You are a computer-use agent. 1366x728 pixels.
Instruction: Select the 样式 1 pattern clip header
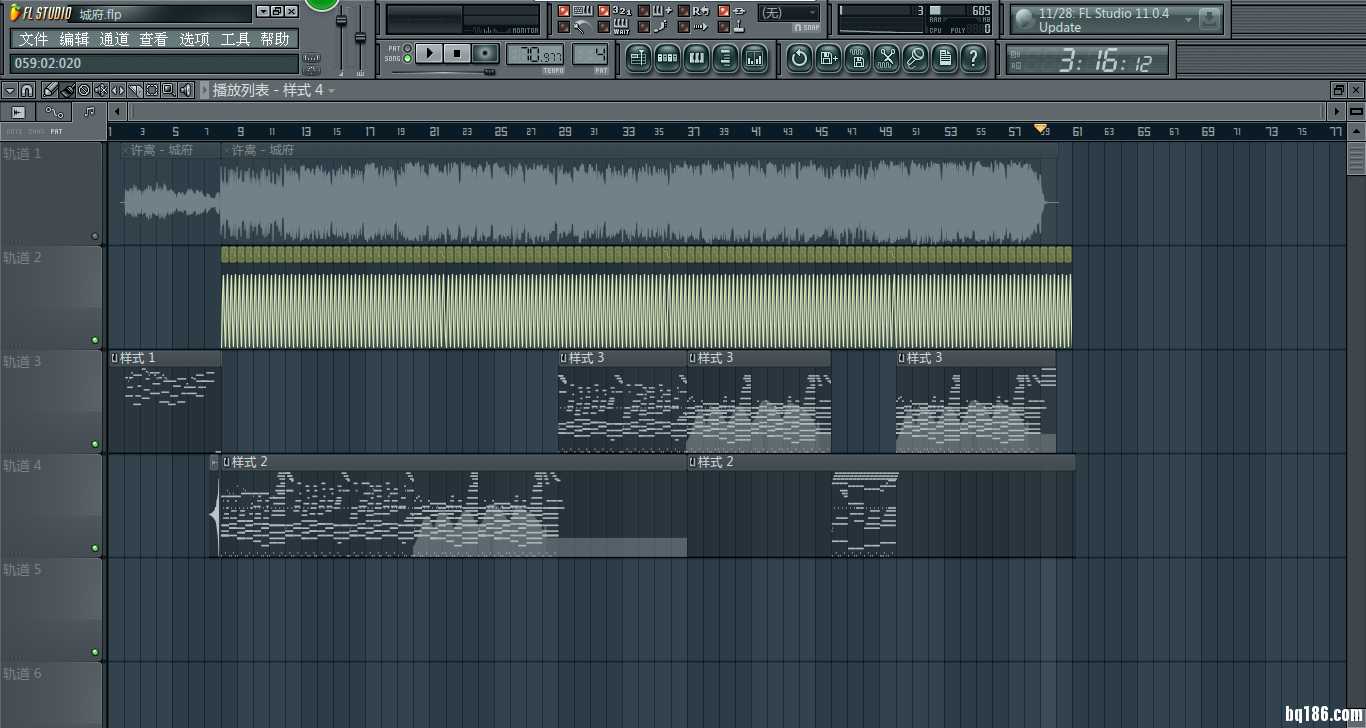pyautogui.click(x=165, y=358)
